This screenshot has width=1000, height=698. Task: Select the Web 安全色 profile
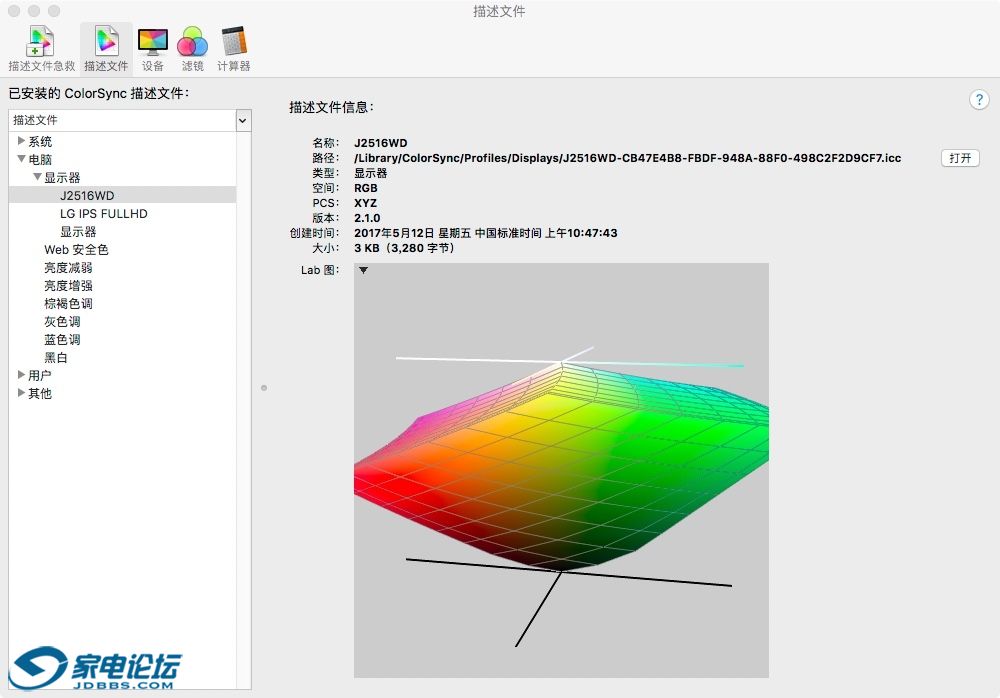[76, 250]
